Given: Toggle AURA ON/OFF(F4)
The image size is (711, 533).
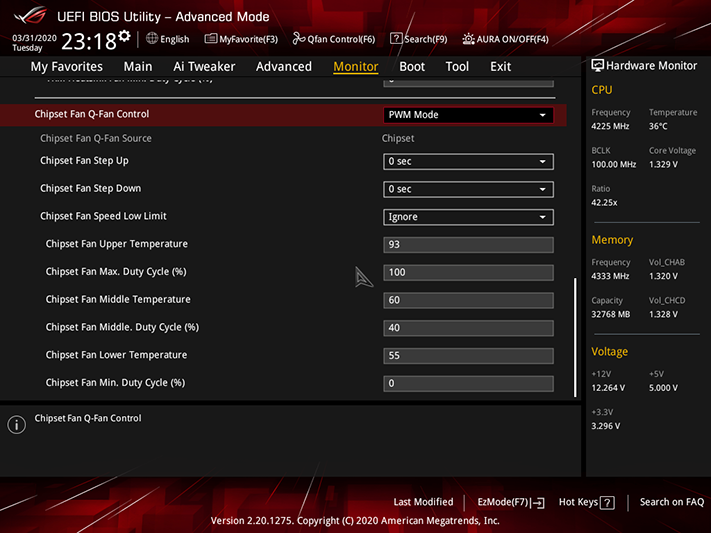Looking at the screenshot, I should 505,39.
